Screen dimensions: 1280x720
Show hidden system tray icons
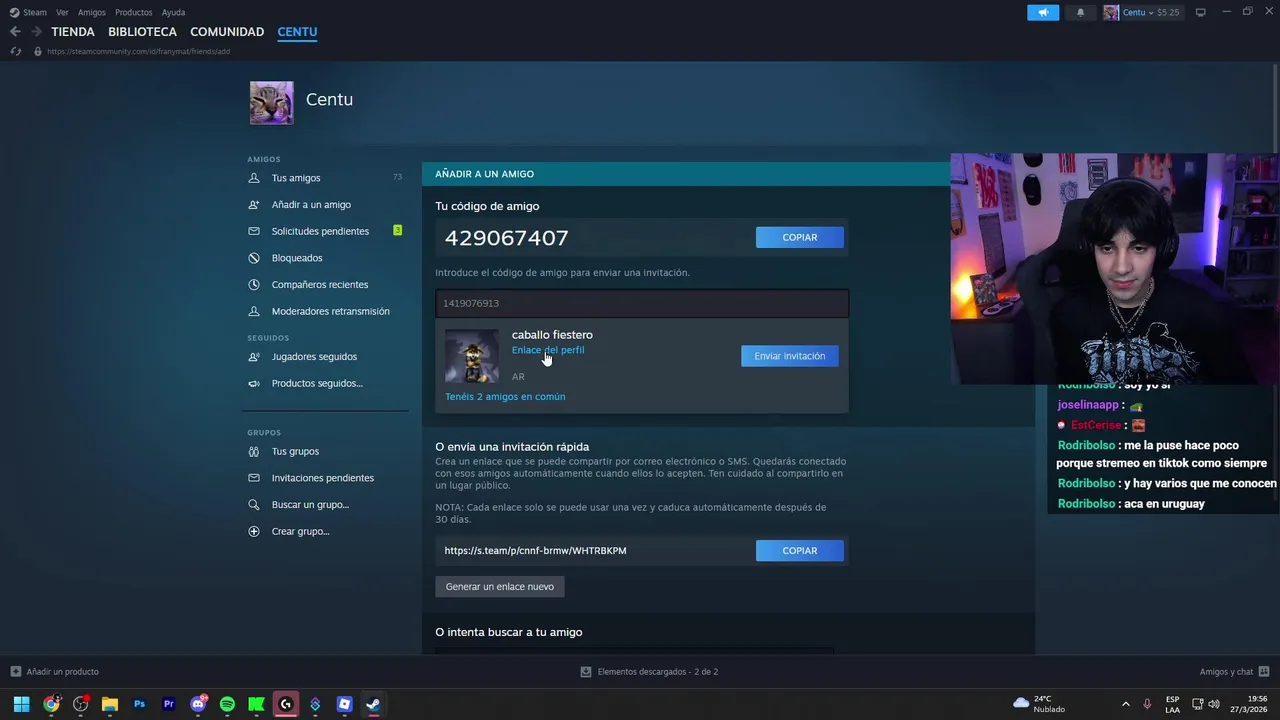click(x=1126, y=704)
